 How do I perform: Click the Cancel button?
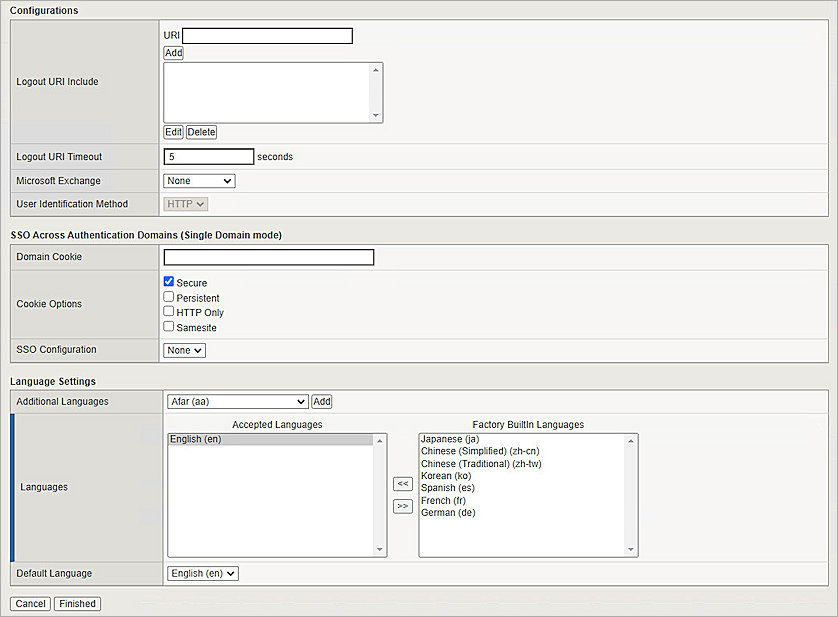29,603
